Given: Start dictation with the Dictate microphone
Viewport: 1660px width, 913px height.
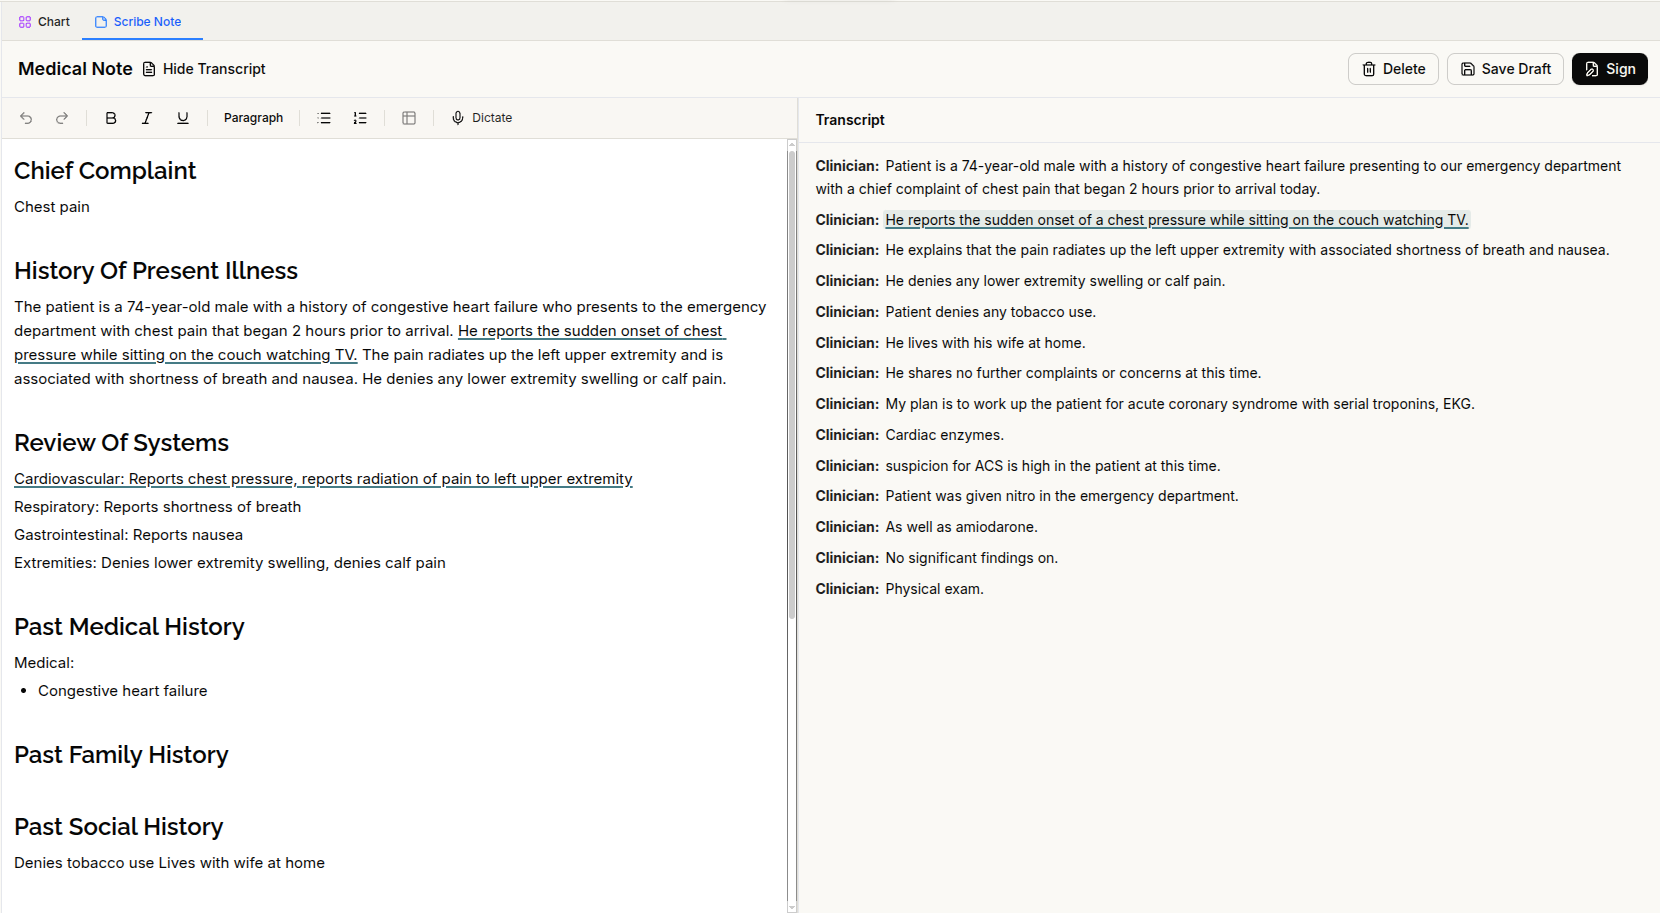Looking at the screenshot, I should click(482, 118).
